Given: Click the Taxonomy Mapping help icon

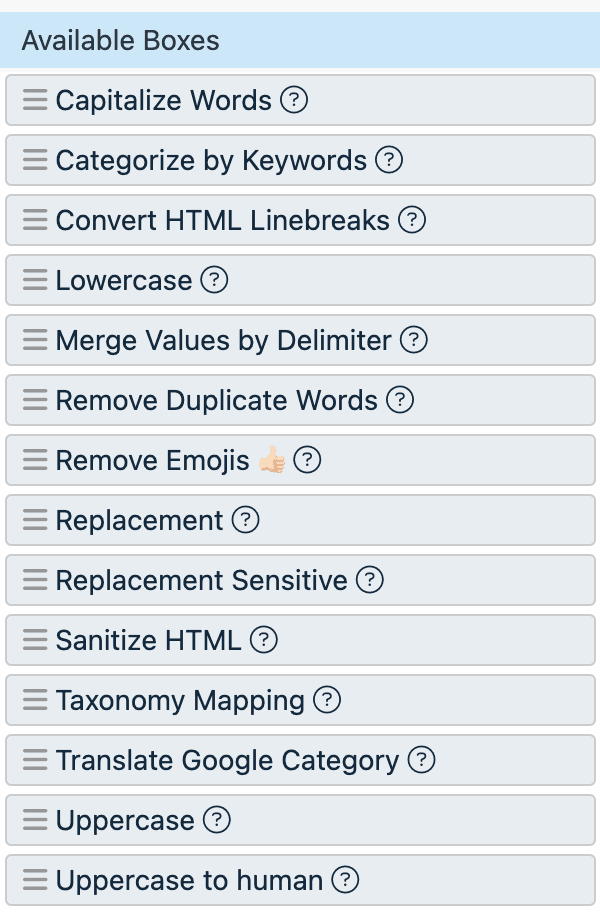Looking at the screenshot, I should pos(327,700).
